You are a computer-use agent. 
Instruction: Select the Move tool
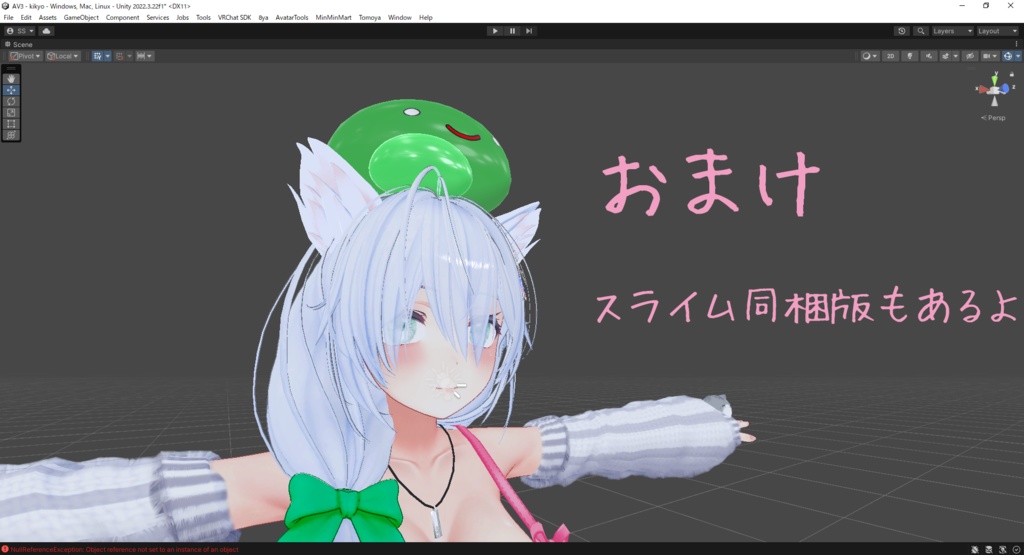11,90
